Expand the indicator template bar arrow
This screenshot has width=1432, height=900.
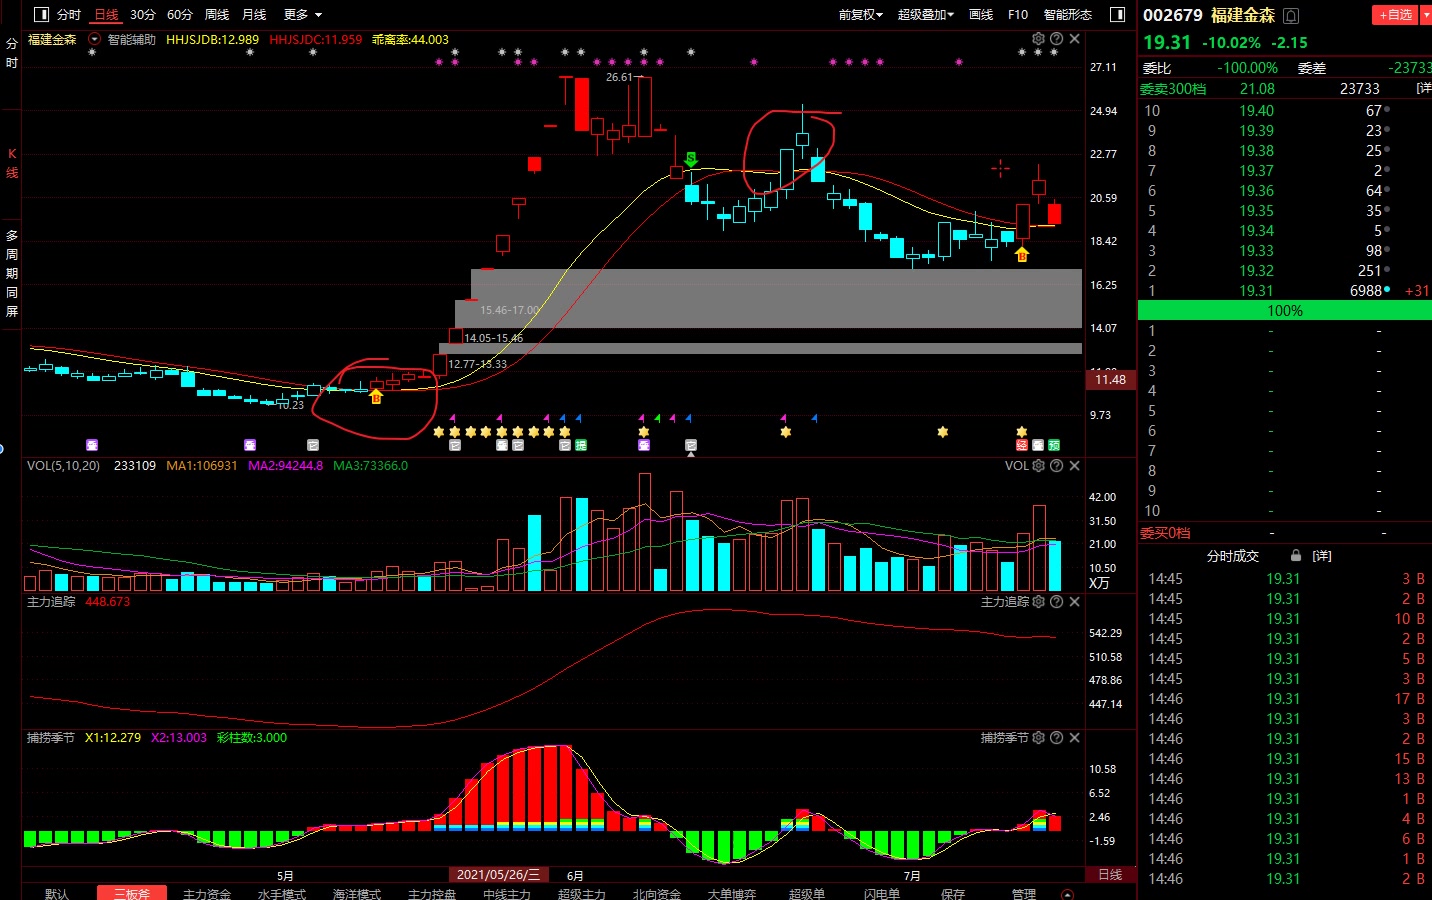1067,894
